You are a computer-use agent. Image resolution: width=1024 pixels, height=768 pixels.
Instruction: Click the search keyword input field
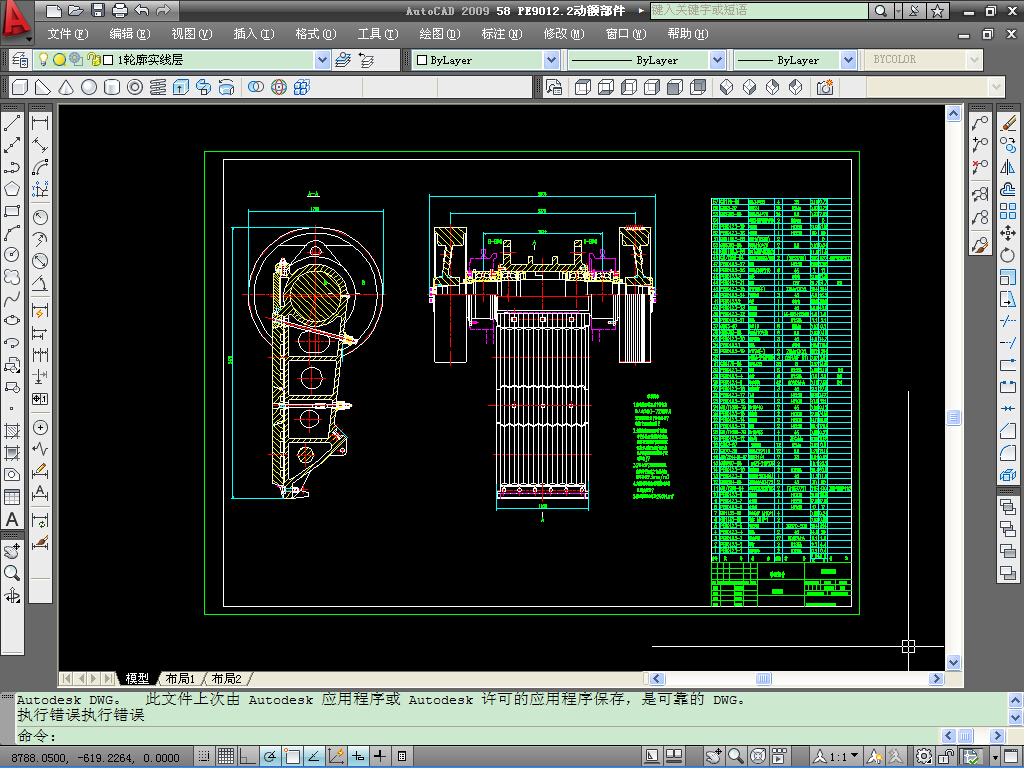coord(758,11)
